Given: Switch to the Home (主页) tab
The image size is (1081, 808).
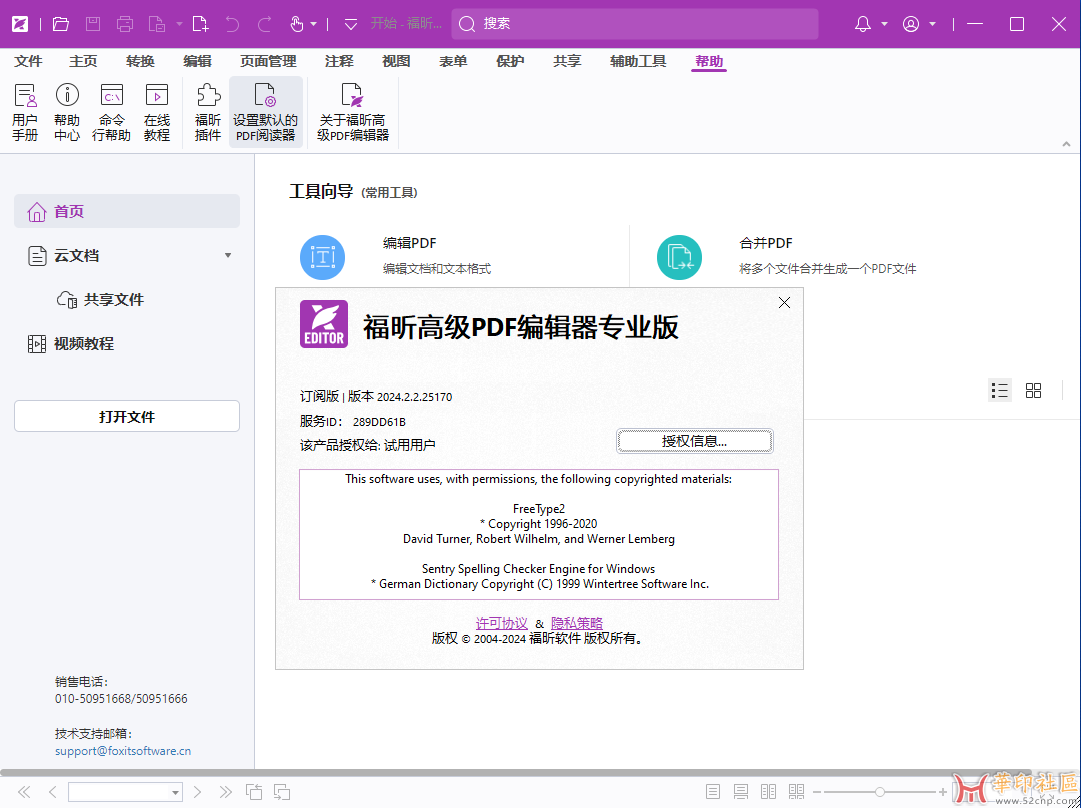Looking at the screenshot, I should (83, 61).
